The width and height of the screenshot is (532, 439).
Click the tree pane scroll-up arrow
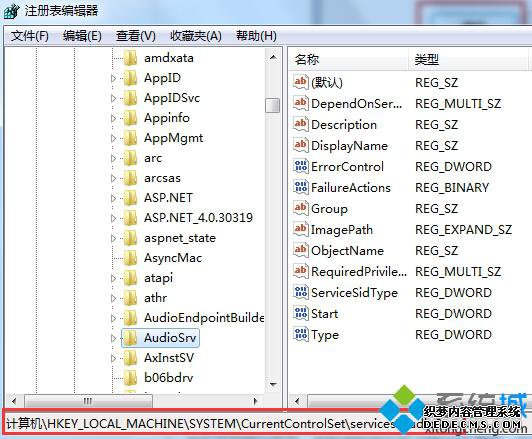click(x=273, y=58)
